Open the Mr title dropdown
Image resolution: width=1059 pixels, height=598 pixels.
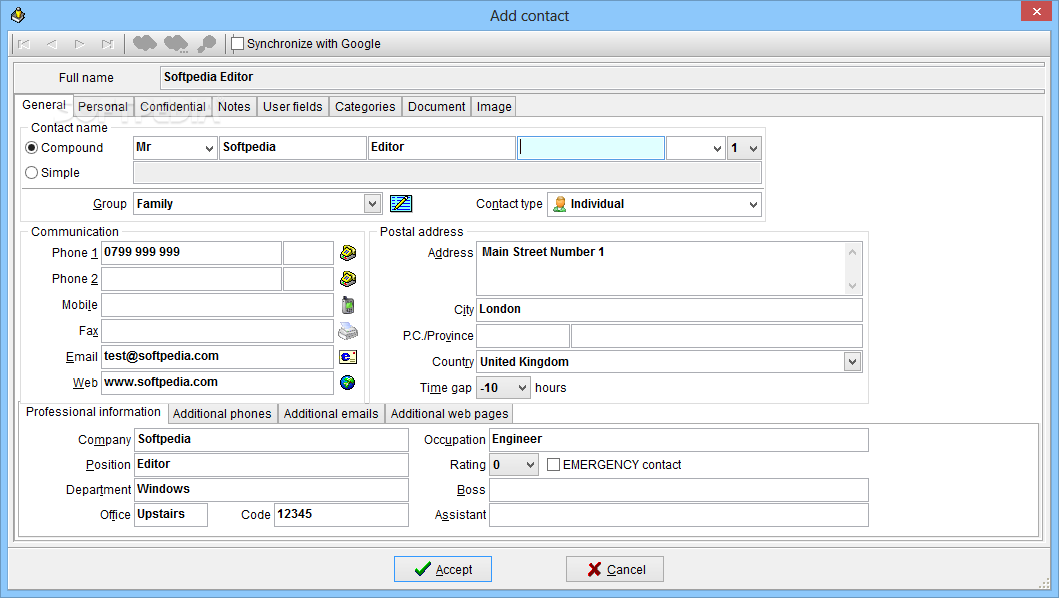click(x=209, y=149)
